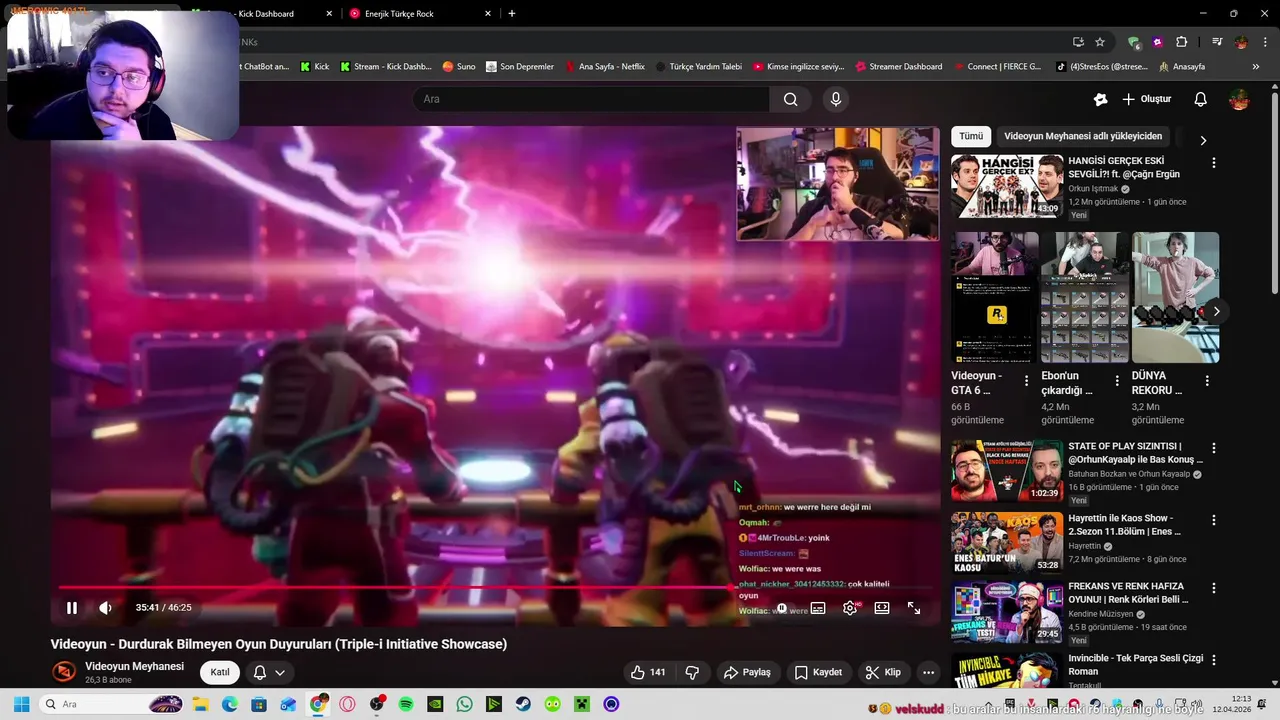1280x720 pixels.
Task: Pause the video with the player button
Action: pyautogui.click(x=72, y=608)
